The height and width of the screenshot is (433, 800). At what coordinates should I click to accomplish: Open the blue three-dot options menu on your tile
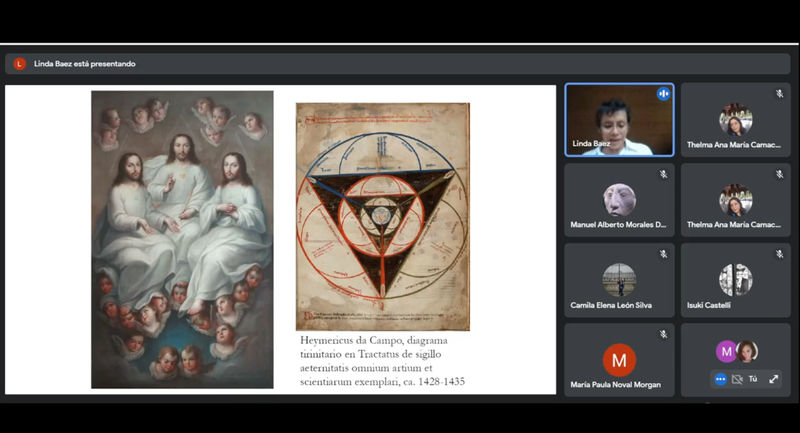720,379
